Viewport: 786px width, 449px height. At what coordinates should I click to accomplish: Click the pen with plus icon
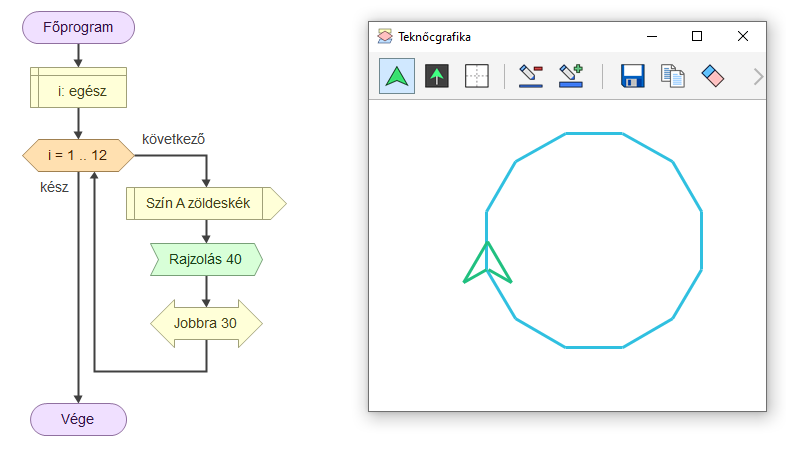(x=571, y=76)
